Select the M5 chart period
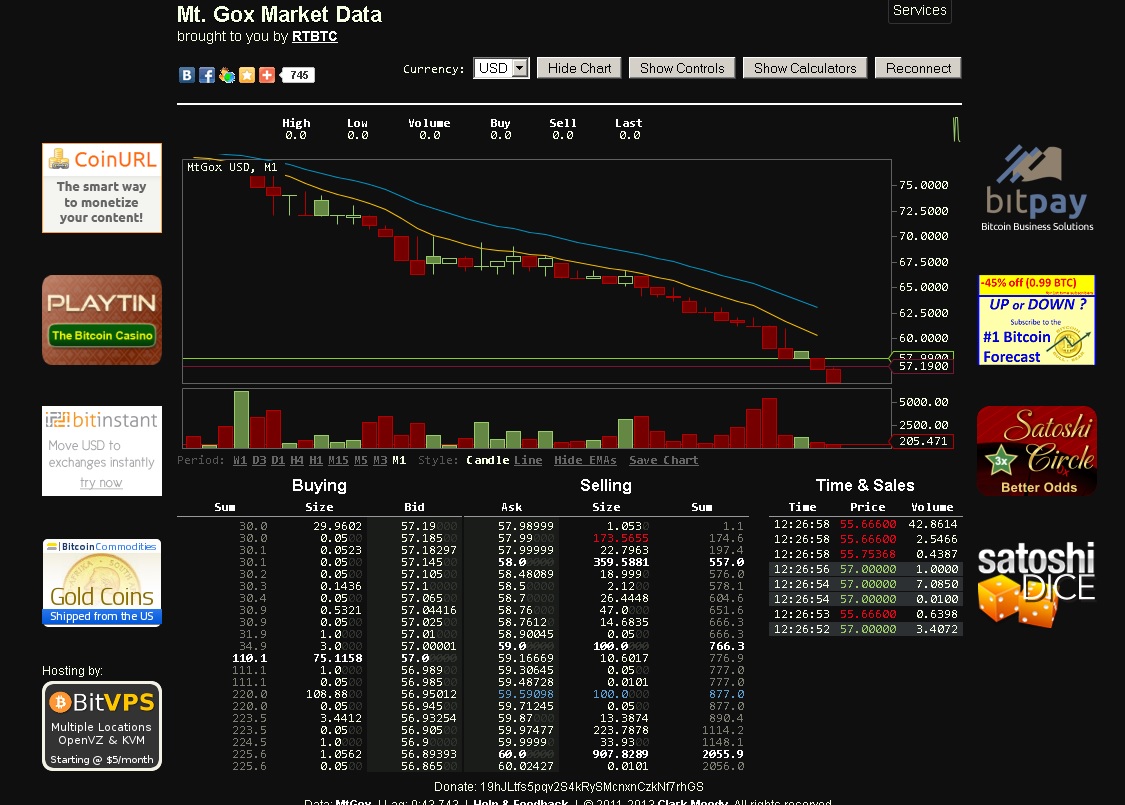This screenshot has height=805, width=1125. tap(361, 461)
